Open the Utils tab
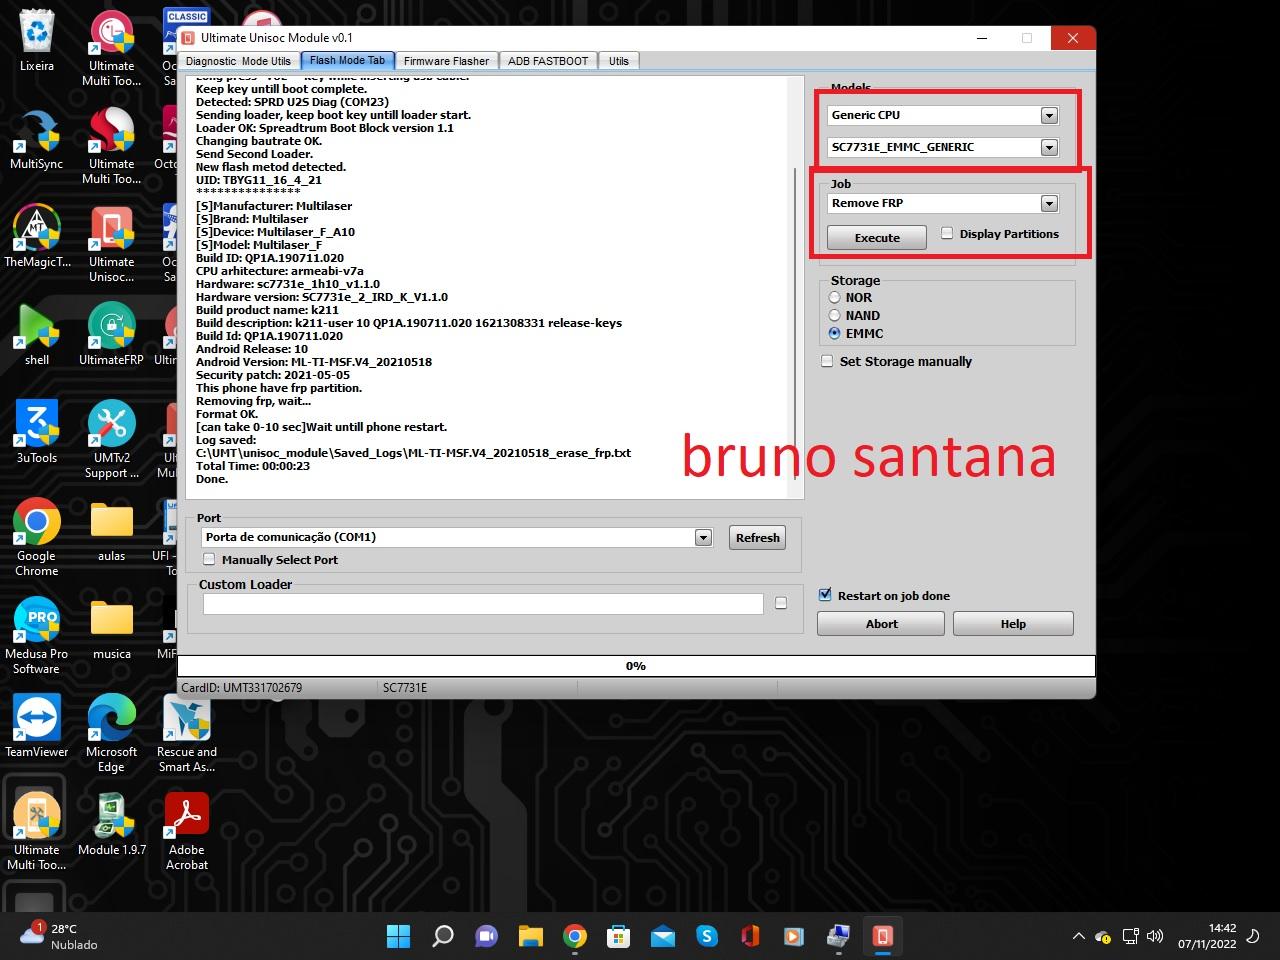Image resolution: width=1280 pixels, height=960 pixels. 619,61
